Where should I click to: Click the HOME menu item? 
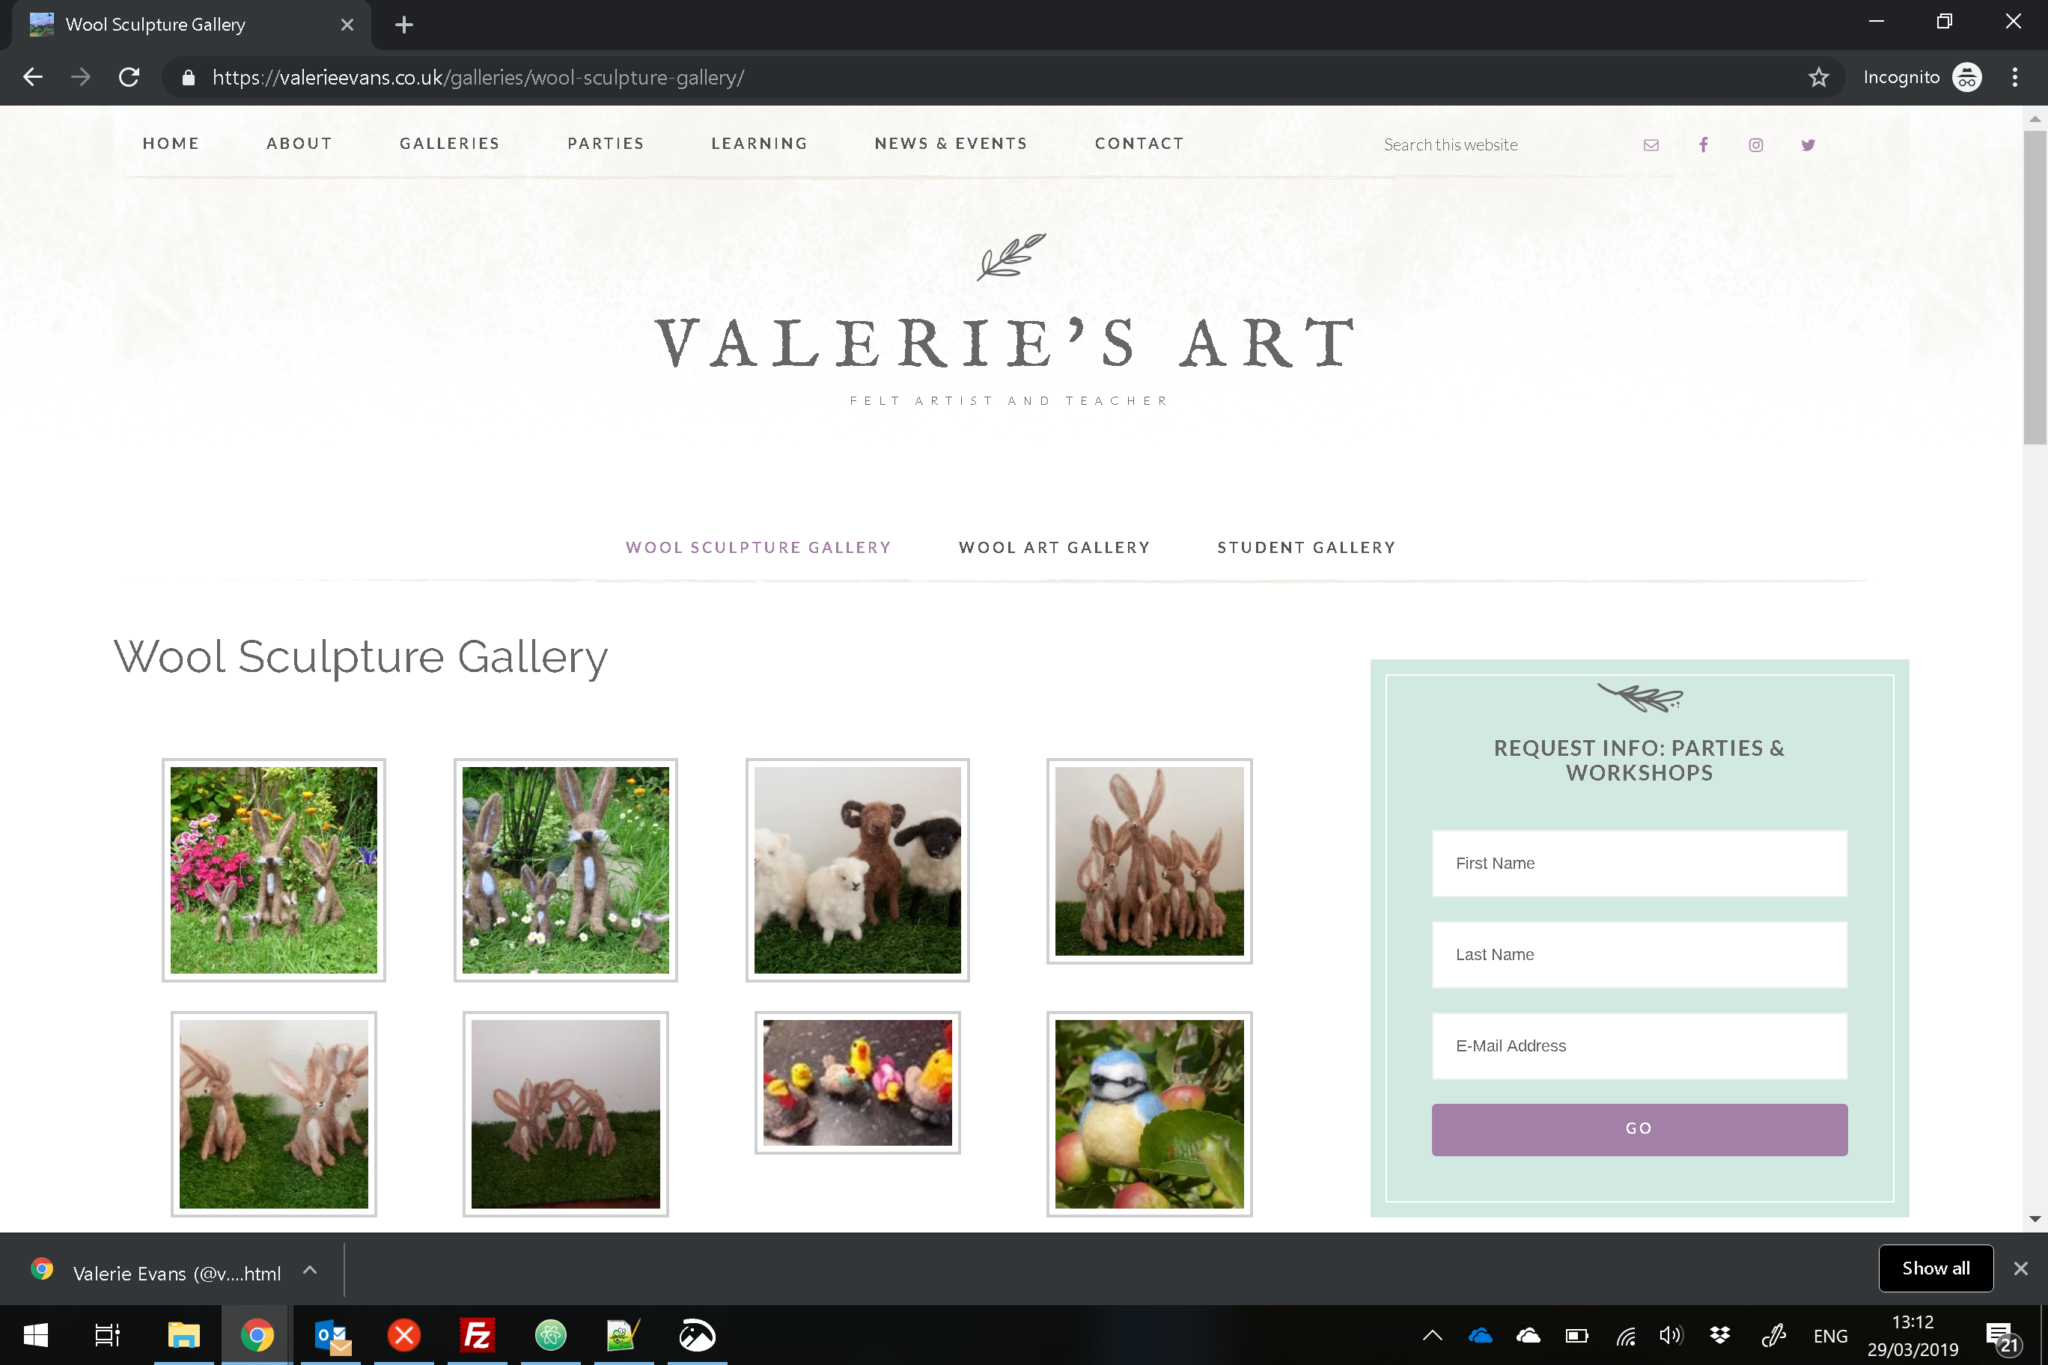click(x=171, y=142)
